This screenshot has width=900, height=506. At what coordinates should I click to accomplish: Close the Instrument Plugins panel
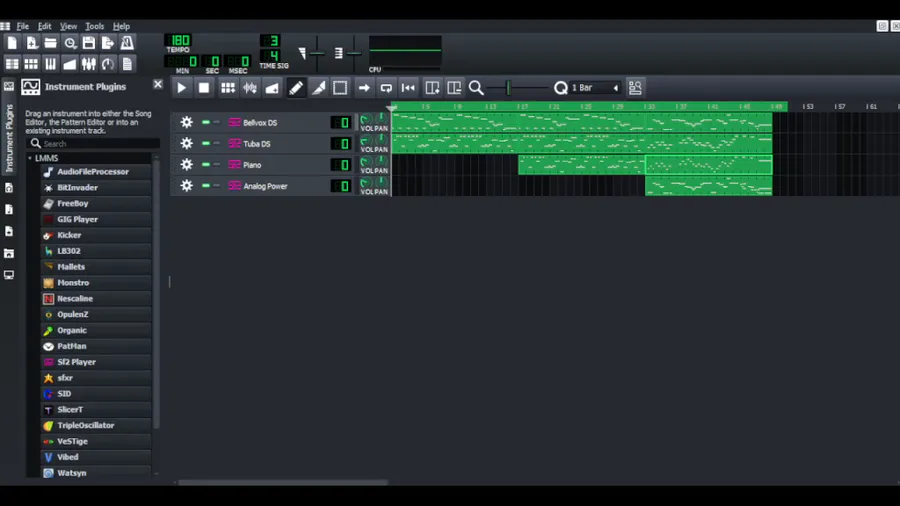click(158, 85)
